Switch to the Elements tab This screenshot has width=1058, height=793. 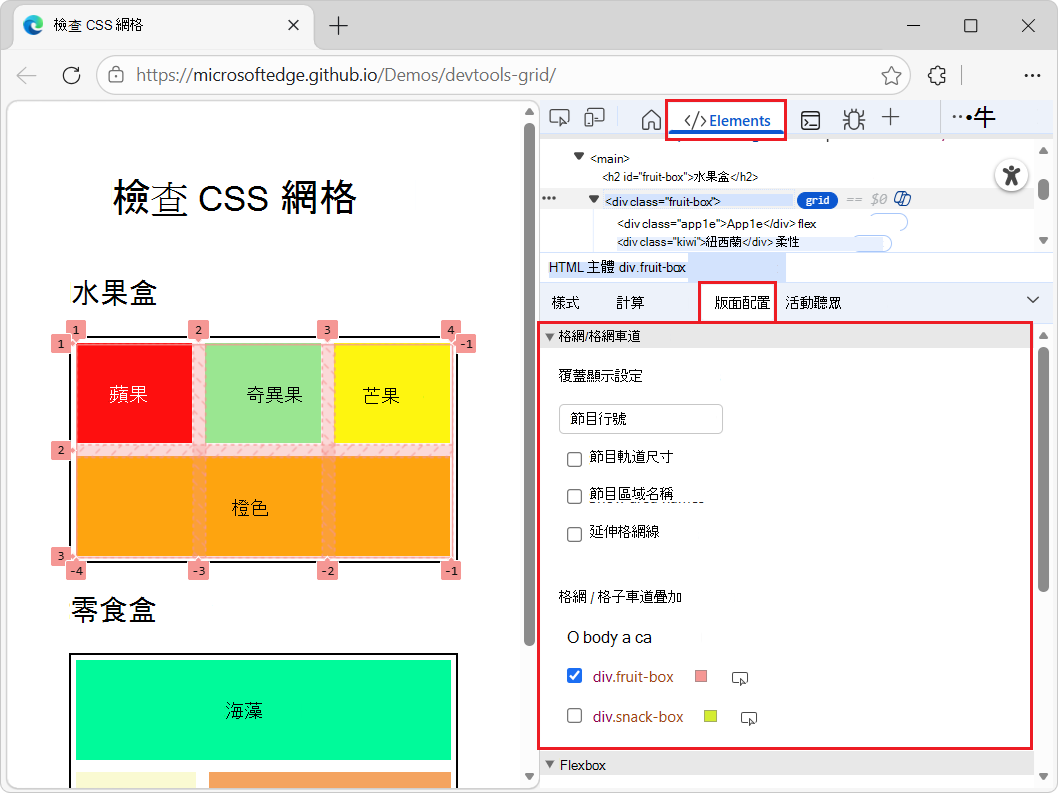tap(726, 120)
